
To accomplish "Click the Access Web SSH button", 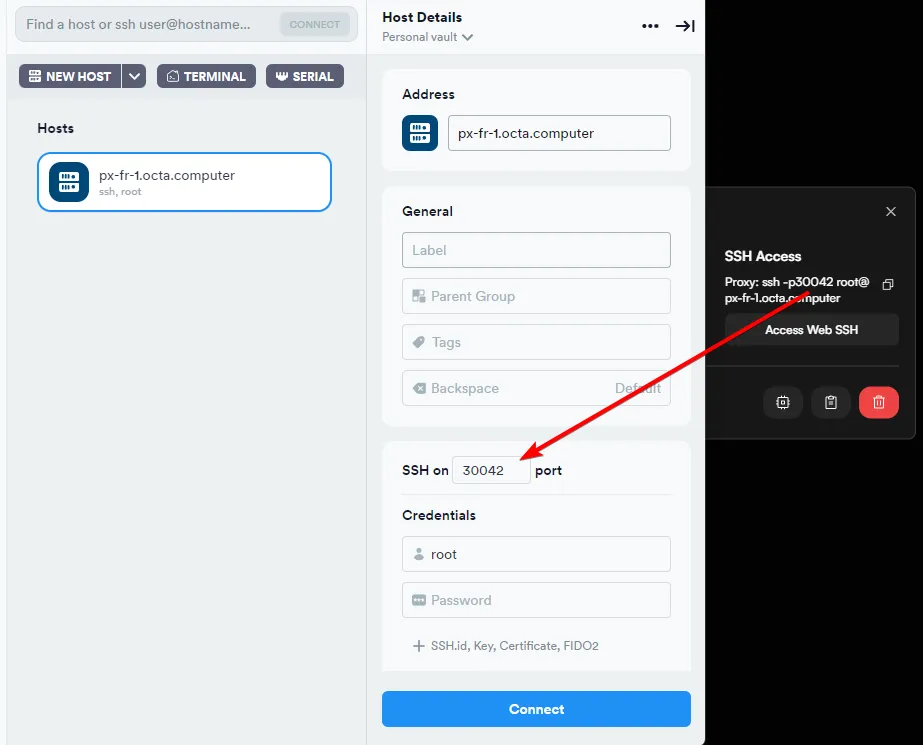I will click(812, 330).
